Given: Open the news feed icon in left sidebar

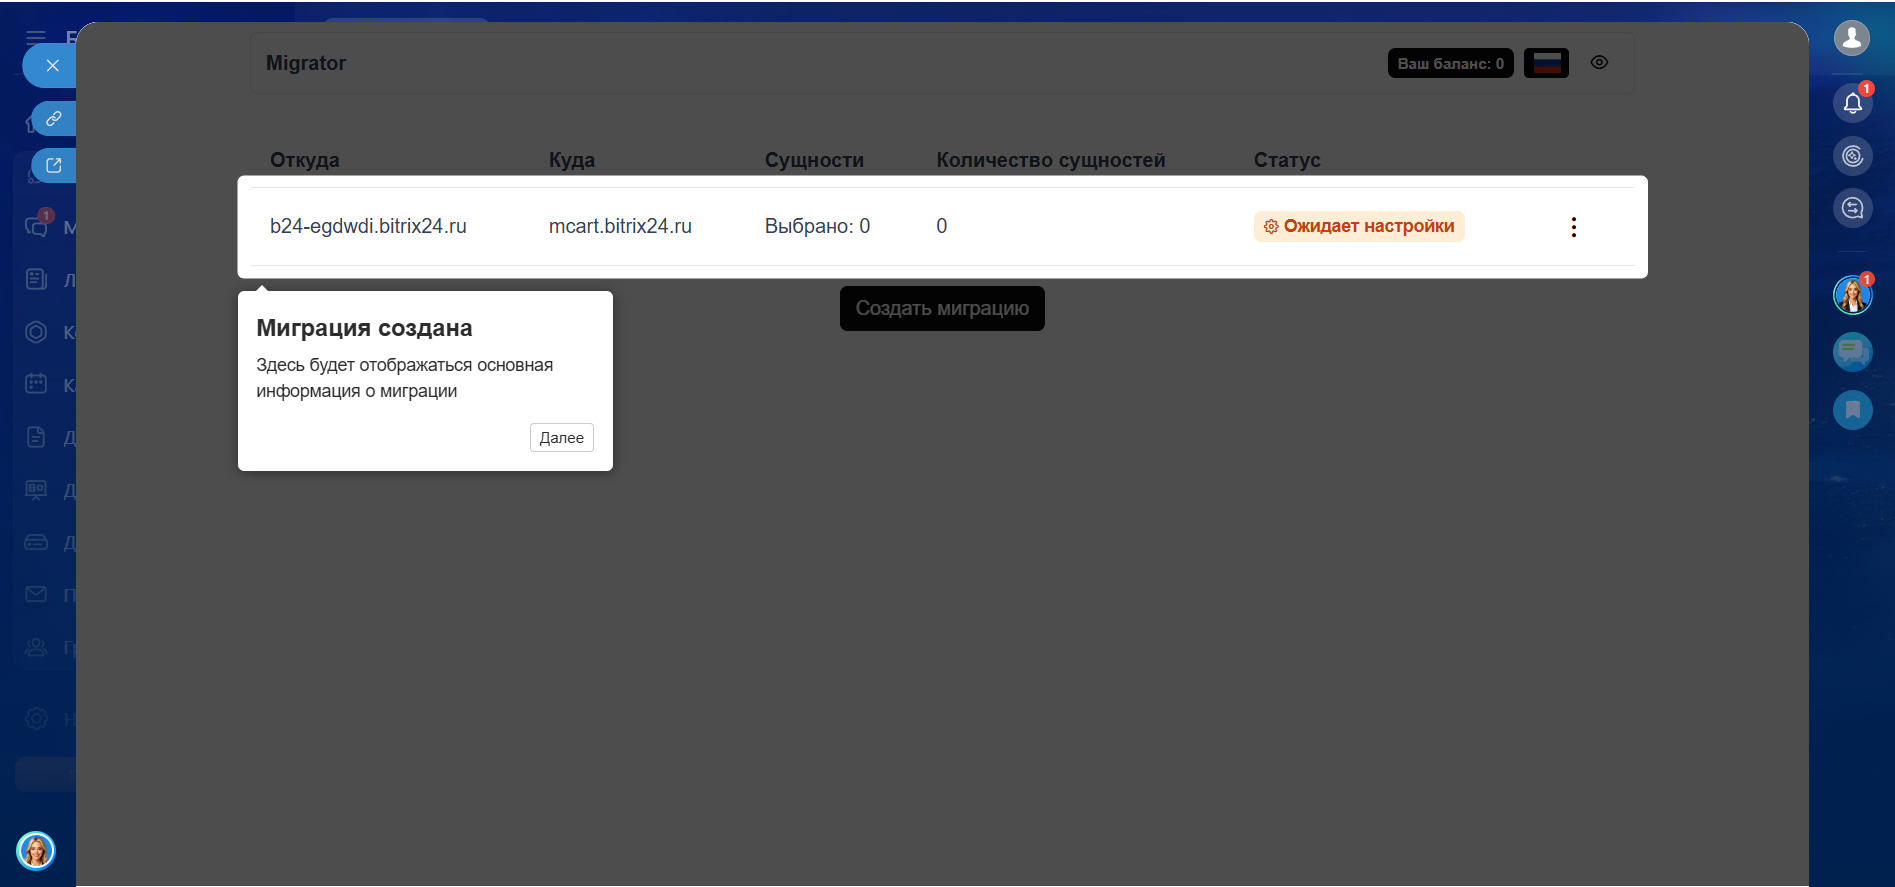Looking at the screenshot, I should [x=36, y=279].
